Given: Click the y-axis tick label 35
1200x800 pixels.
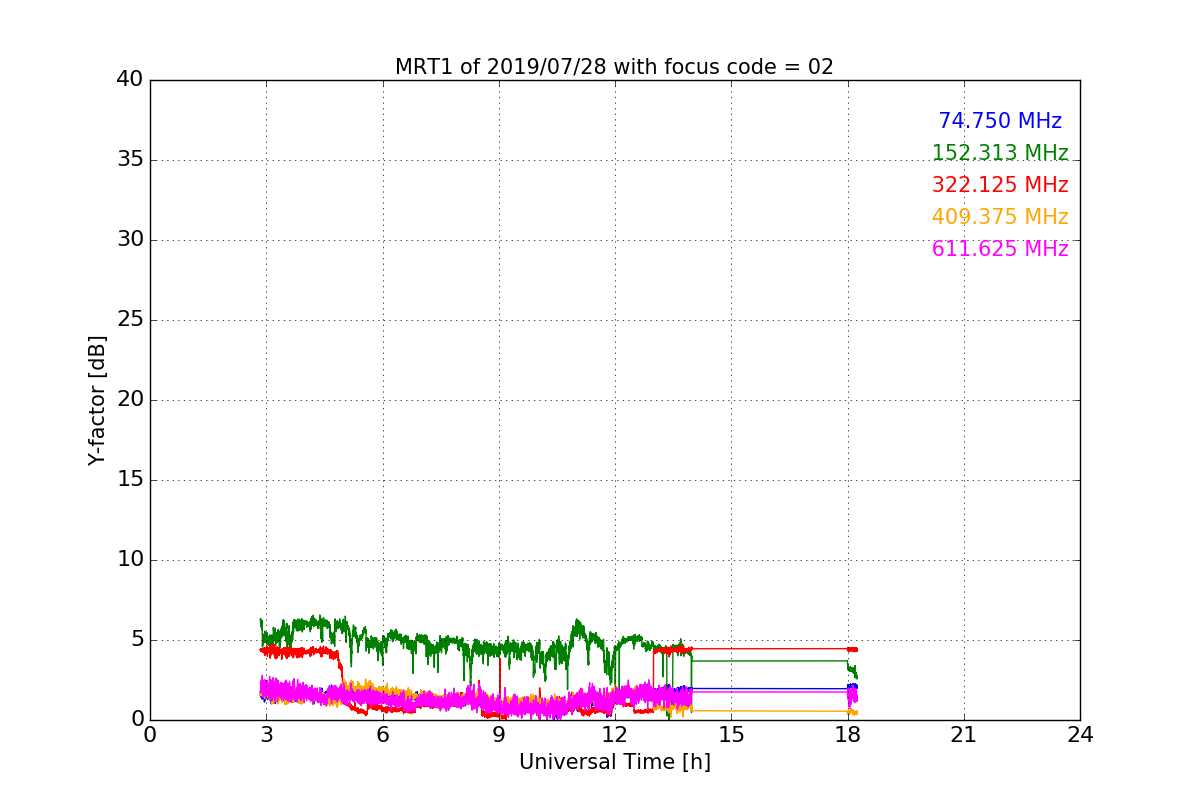Looking at the screenshot, I should point(130,160).
